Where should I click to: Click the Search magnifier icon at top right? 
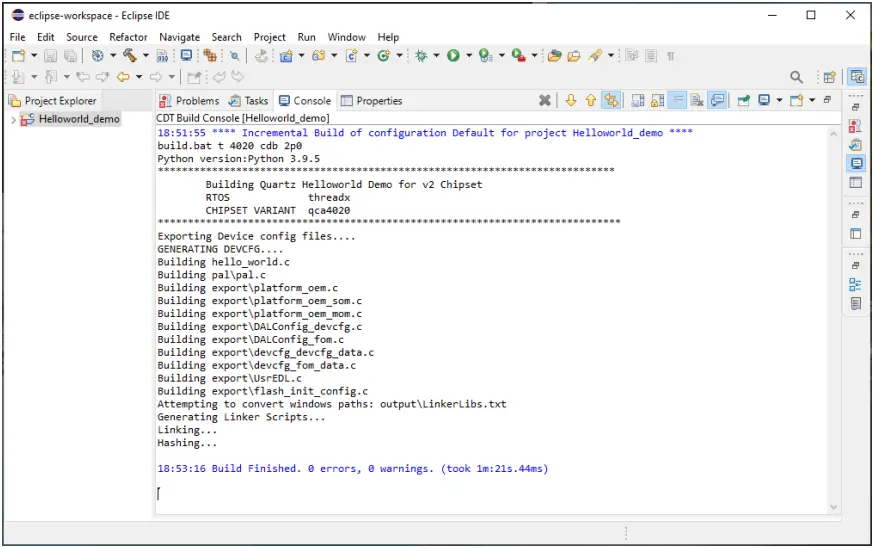point(797,77)
